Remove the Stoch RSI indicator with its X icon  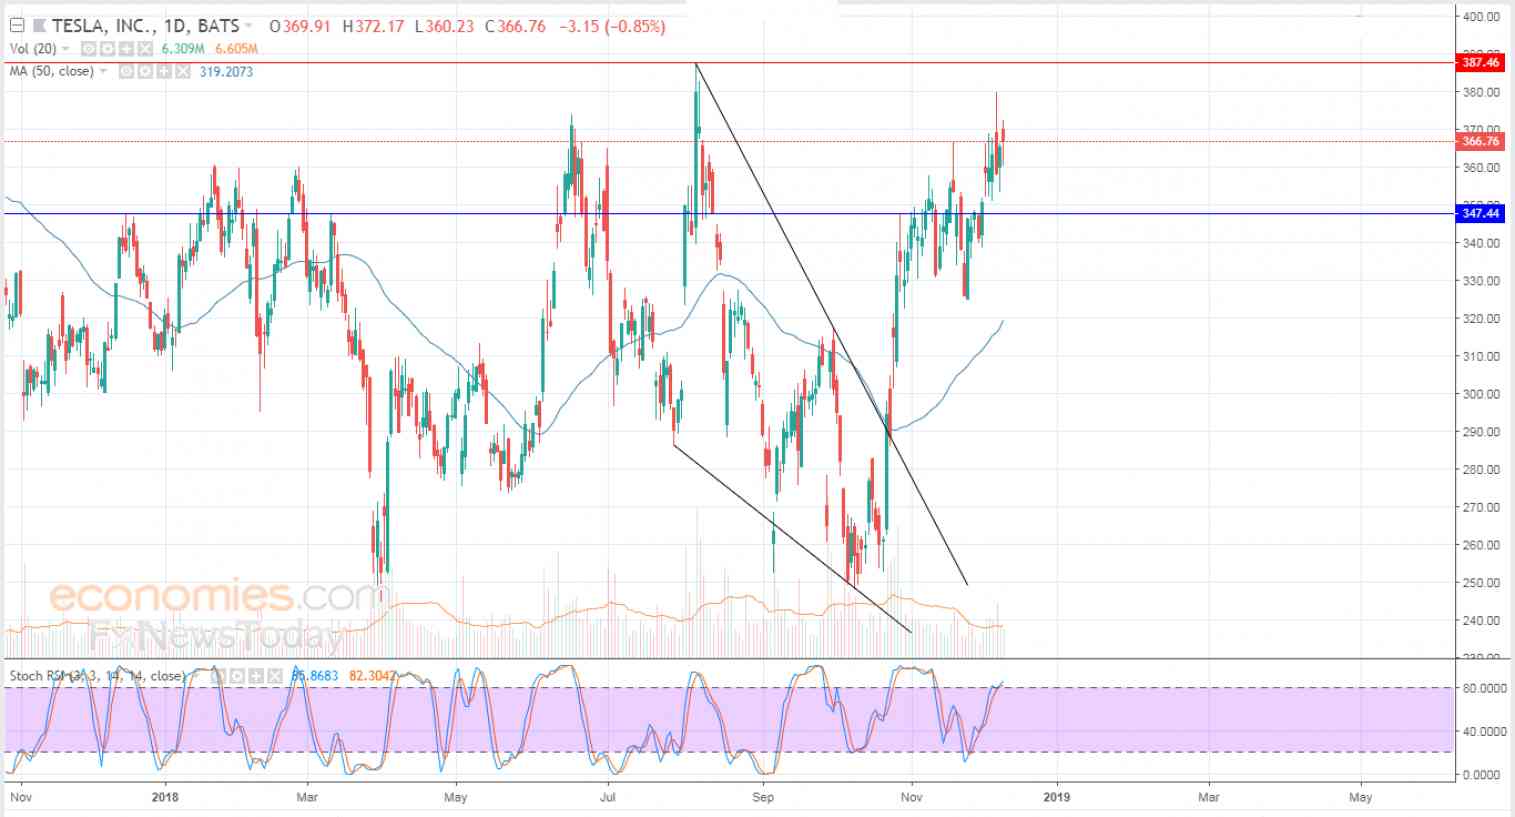point(273,676)
